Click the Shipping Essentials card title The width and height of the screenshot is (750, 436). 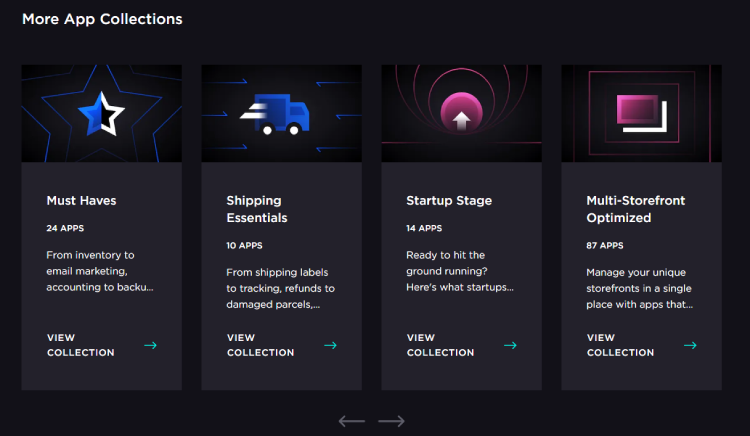point(257,209)
